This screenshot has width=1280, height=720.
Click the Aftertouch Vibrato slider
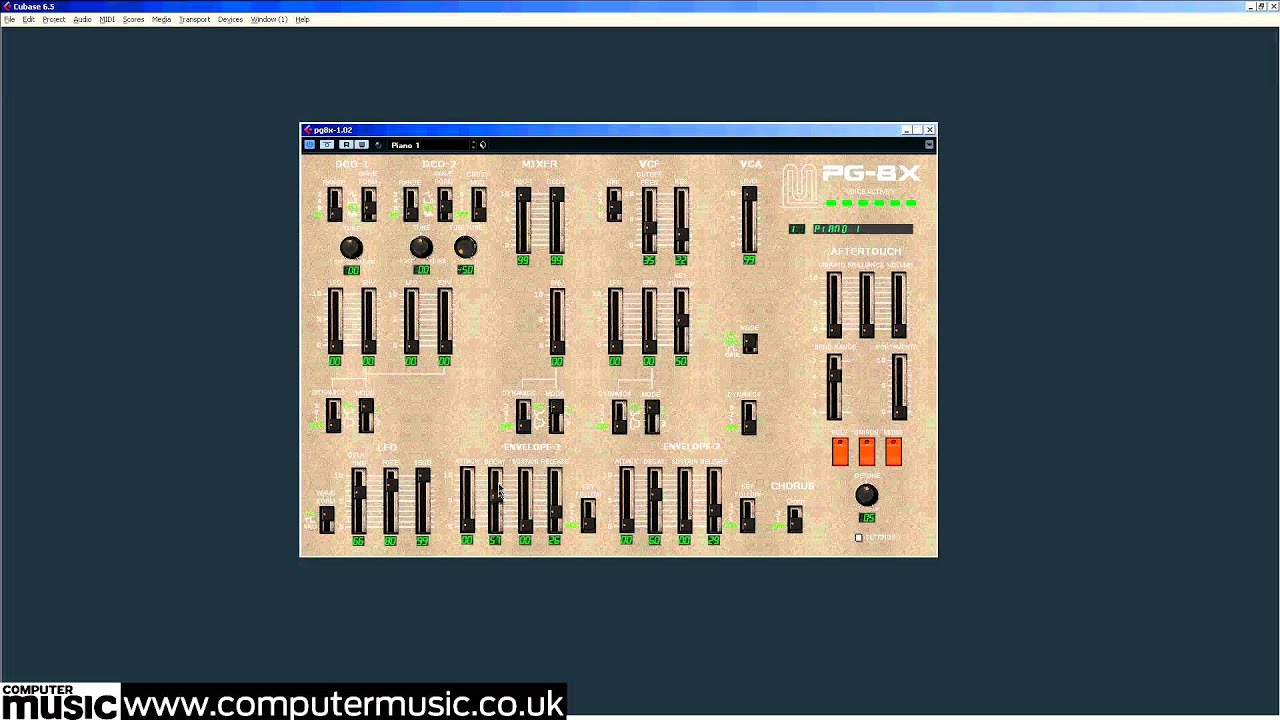[x=833, y=305]
